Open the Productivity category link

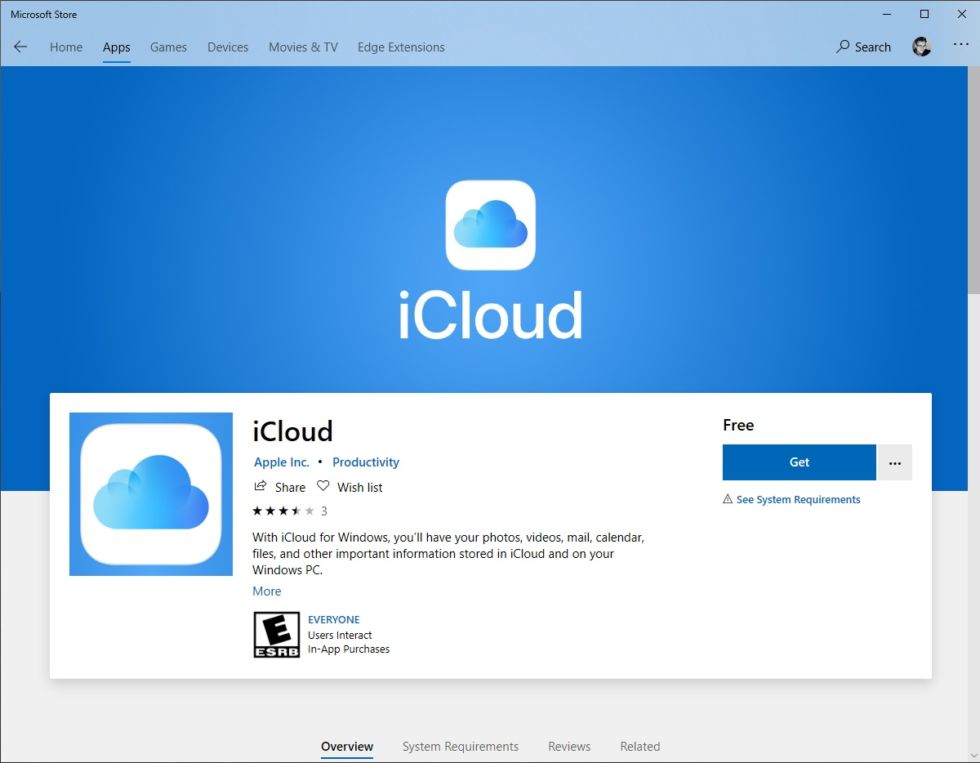point(365,462)
